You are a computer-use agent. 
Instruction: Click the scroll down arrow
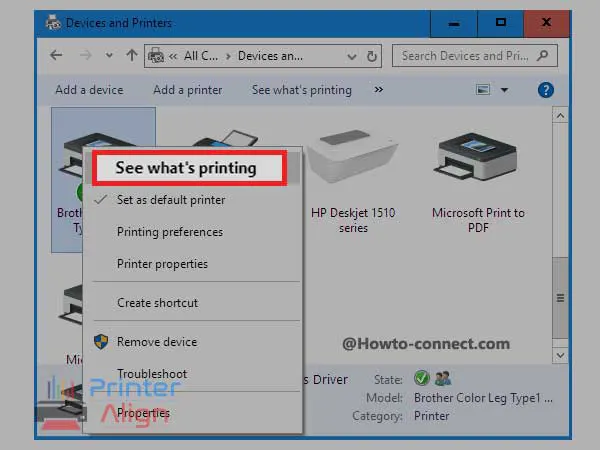tap(560, 355)
